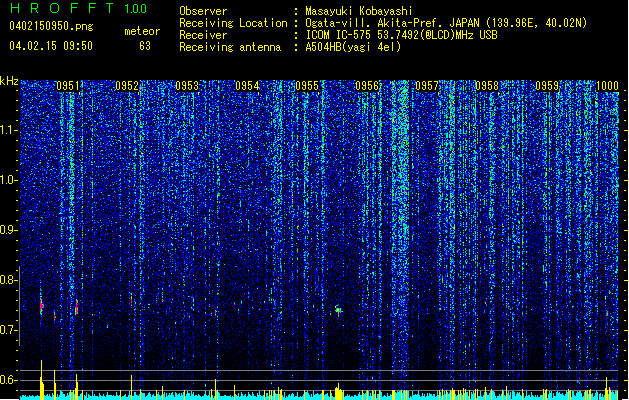Click the HROFFT program title

tap(62, 8)
